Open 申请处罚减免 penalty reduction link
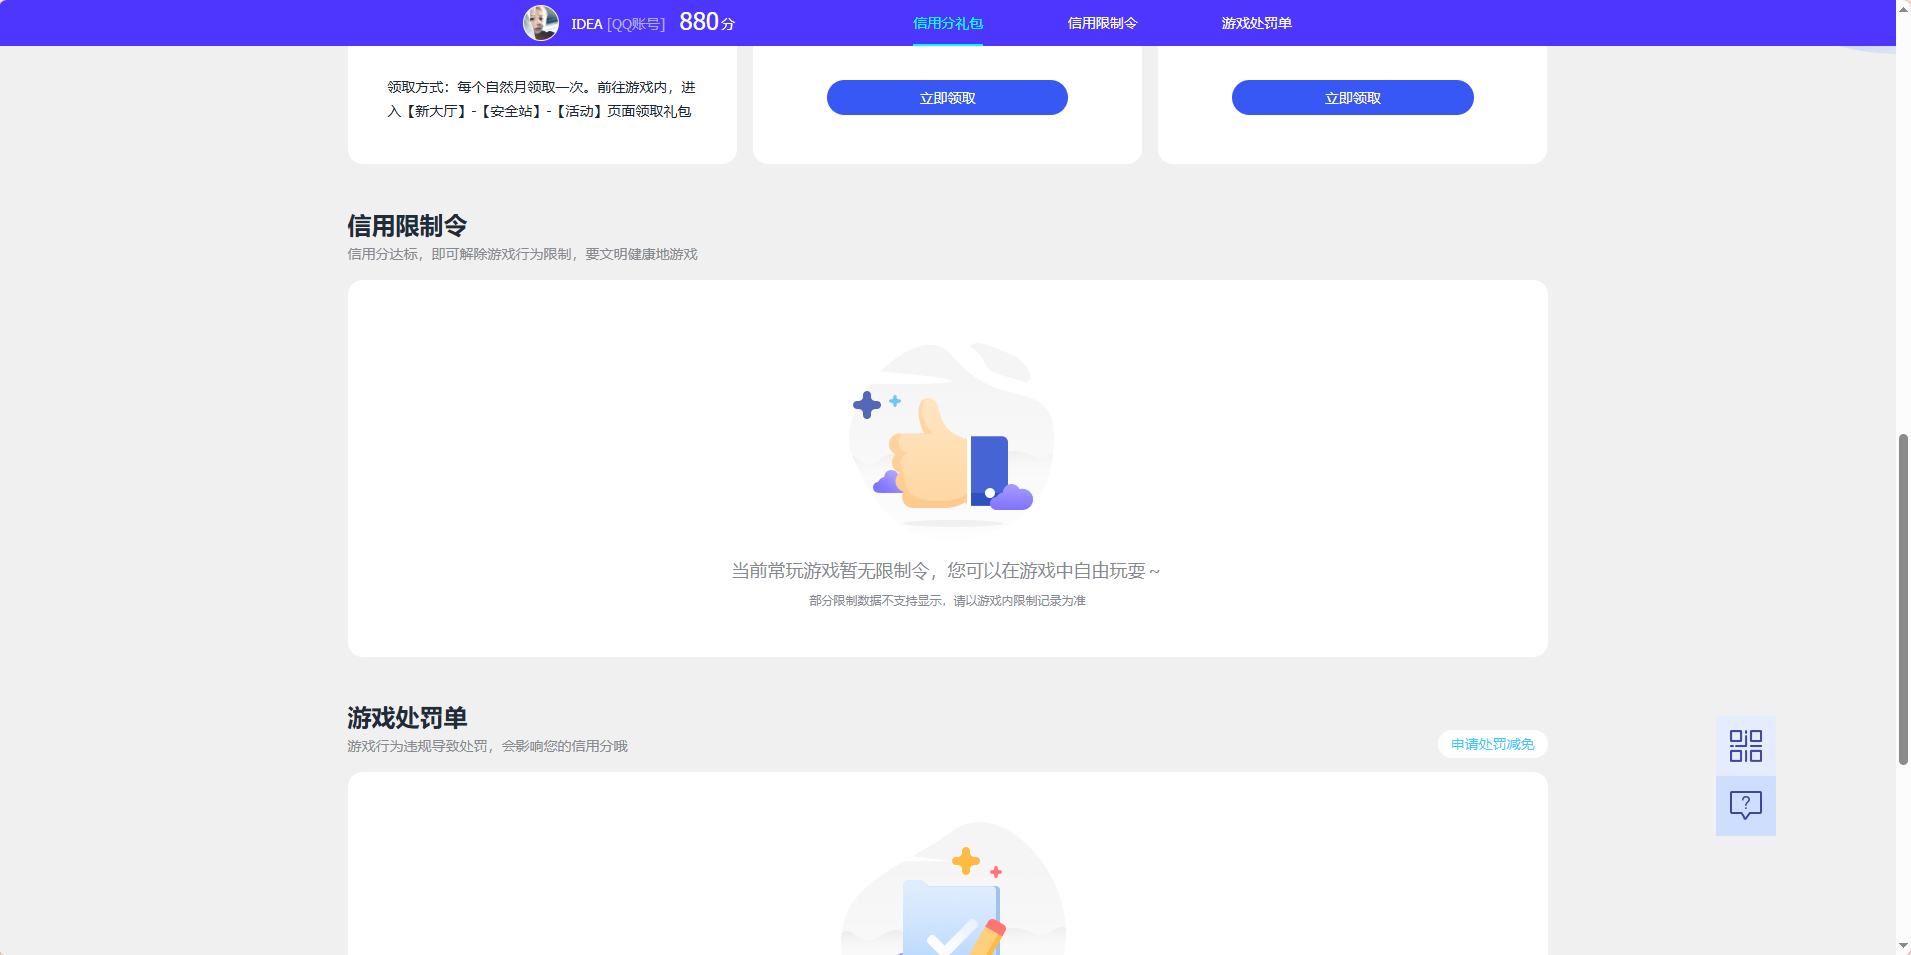The image size is (1911, 955). (1491, 744)
